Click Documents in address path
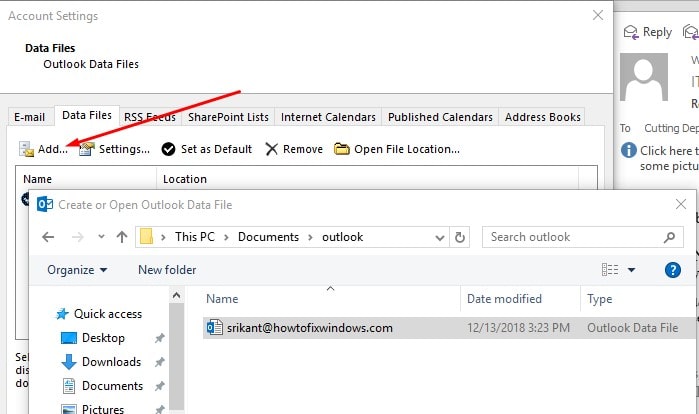This screenshot has height=414, width=699. 268,237
